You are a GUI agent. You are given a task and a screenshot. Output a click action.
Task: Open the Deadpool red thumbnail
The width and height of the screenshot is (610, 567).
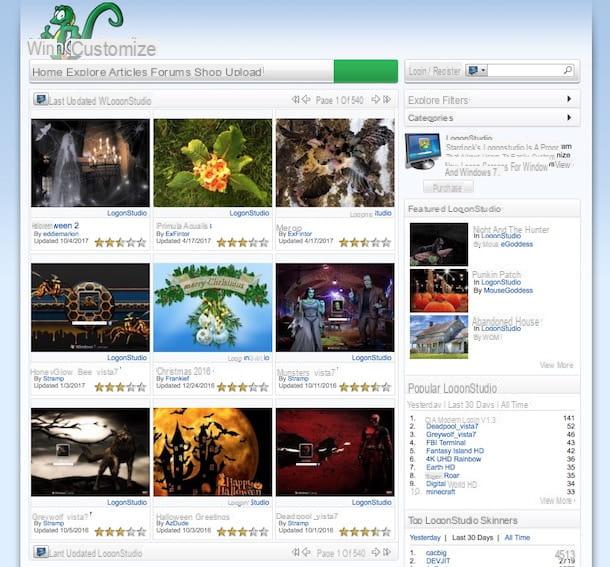(335, 452)
